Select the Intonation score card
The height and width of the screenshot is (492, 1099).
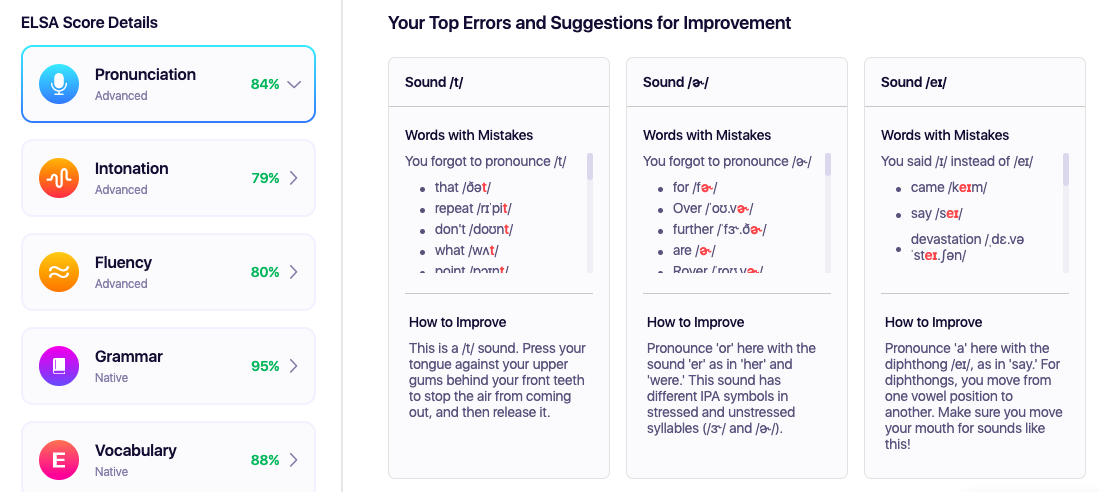(168, 178)
